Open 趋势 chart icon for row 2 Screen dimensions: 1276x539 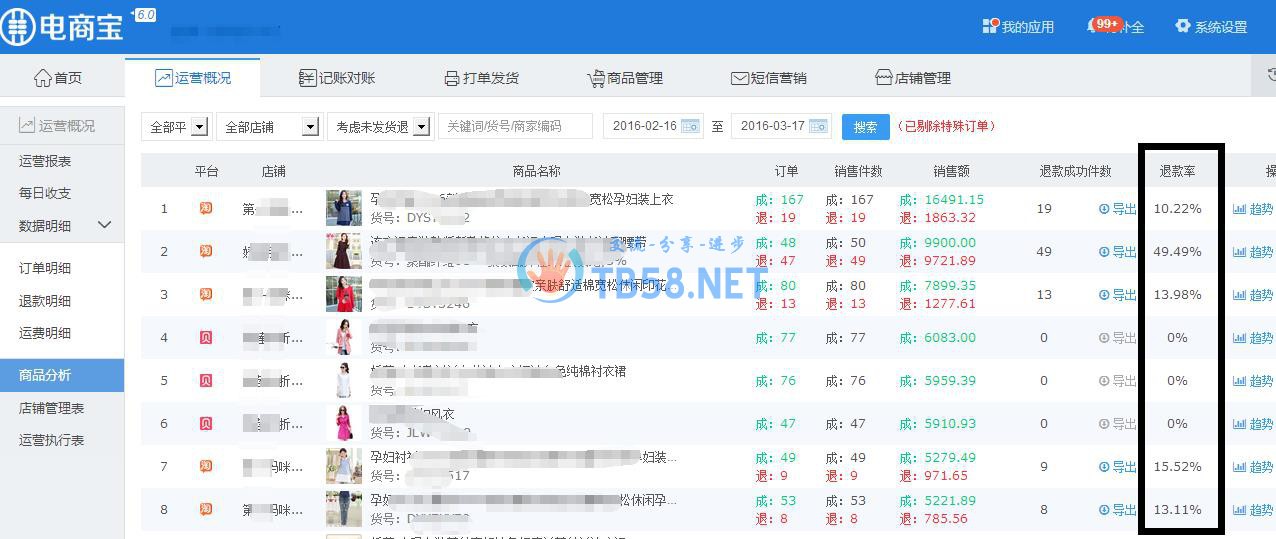click(1240, 252)
